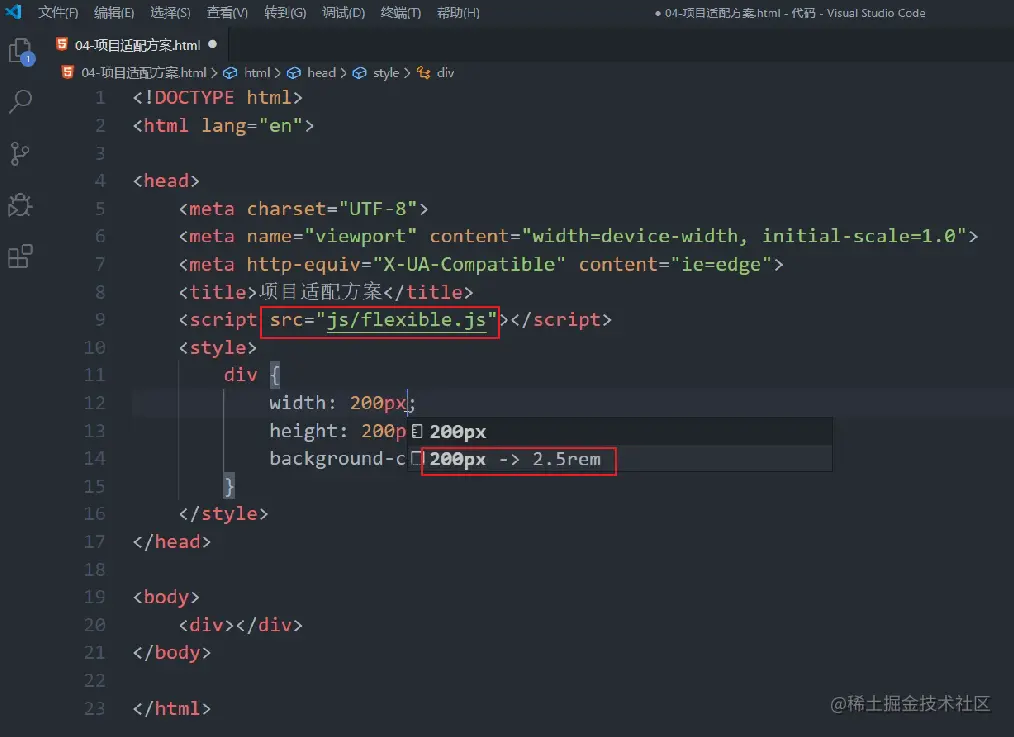Click the unsaved dot on the editor tab
The width and height of the screenshot is (1014, 737).
(213, 45)
